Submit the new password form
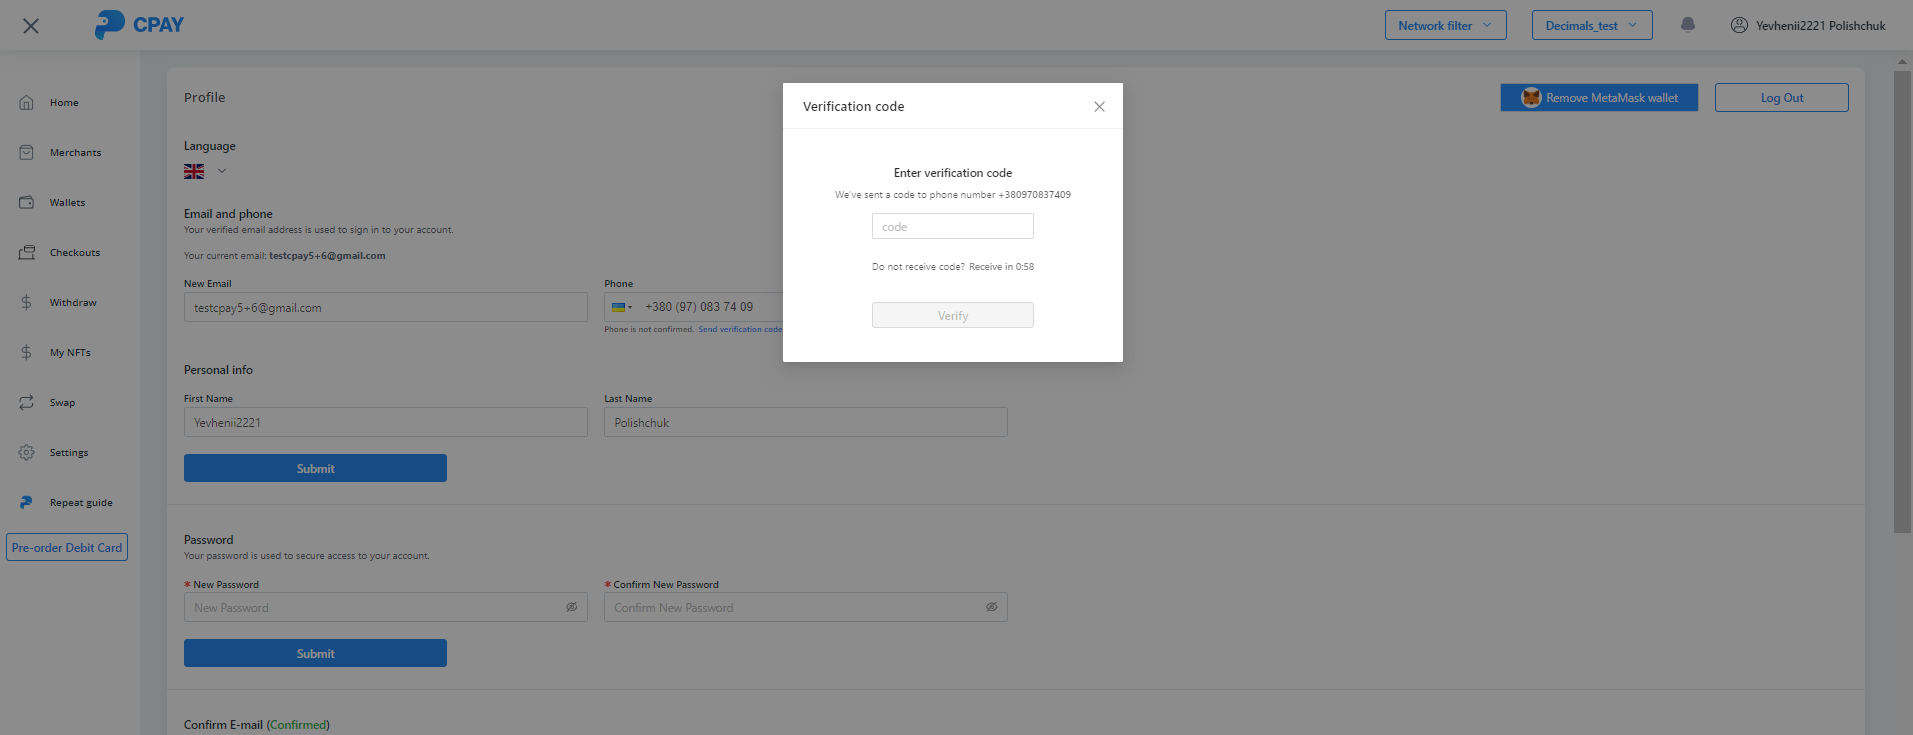Image resolution: width=1913 pixels, height=735 pixels. tap(315, 653)
